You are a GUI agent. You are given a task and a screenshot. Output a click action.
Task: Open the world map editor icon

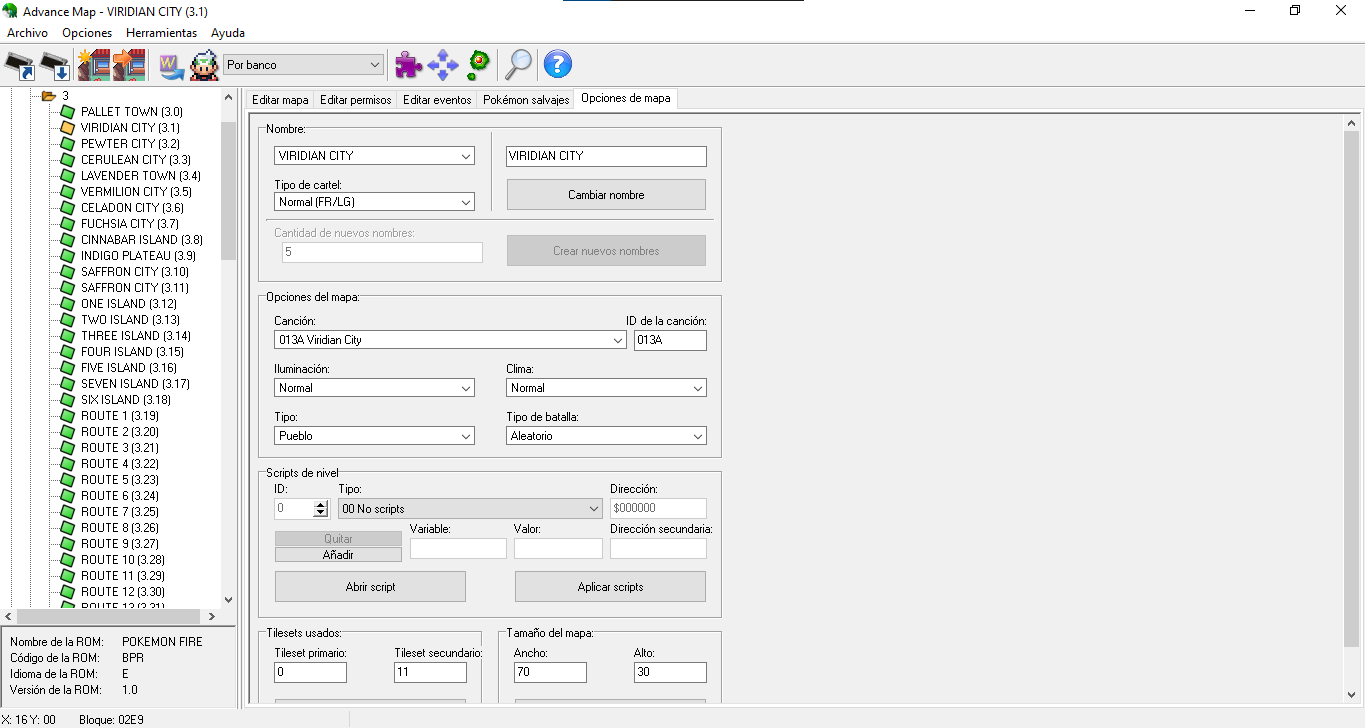point(171,65)
